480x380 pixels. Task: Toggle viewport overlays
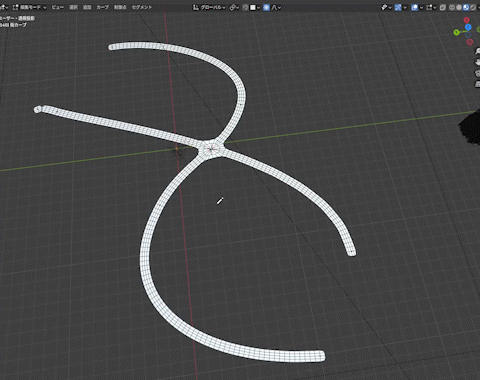point(415,7)
